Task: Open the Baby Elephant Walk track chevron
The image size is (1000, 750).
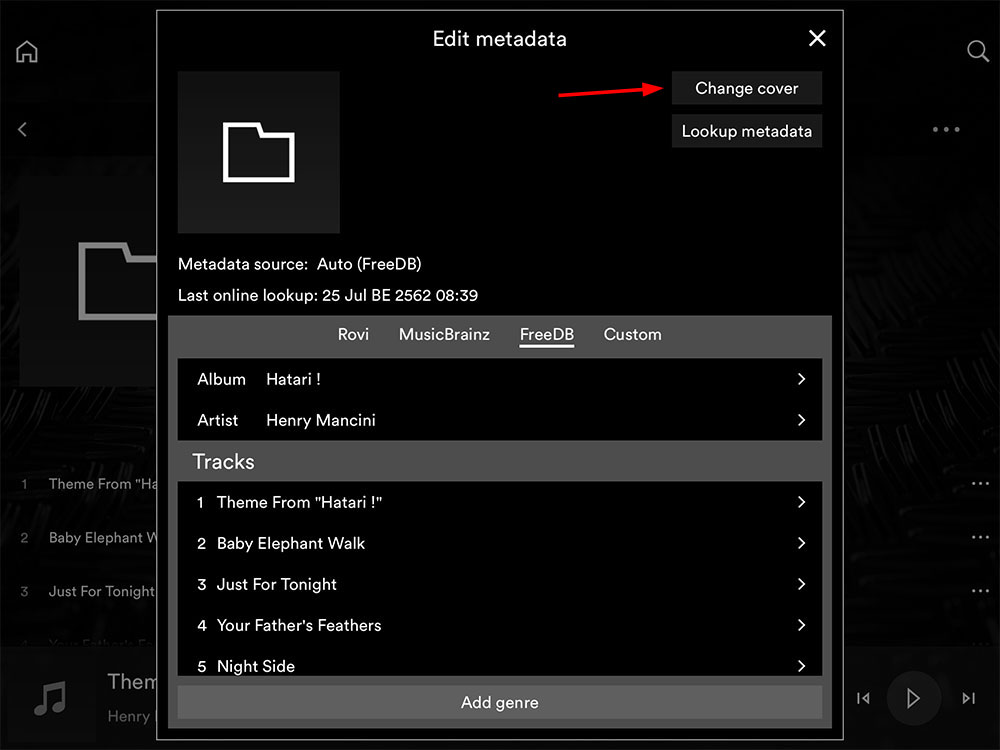Action: coord(801,543)
